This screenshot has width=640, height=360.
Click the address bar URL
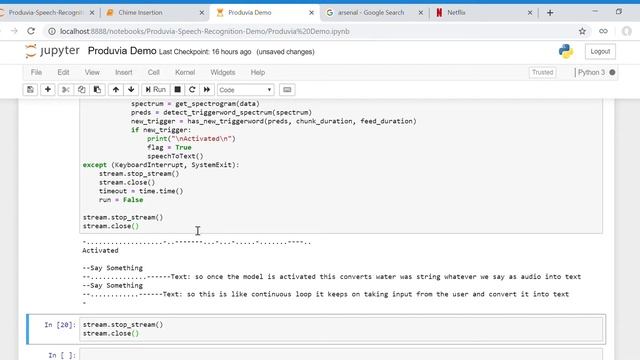[x=204, y=31]
